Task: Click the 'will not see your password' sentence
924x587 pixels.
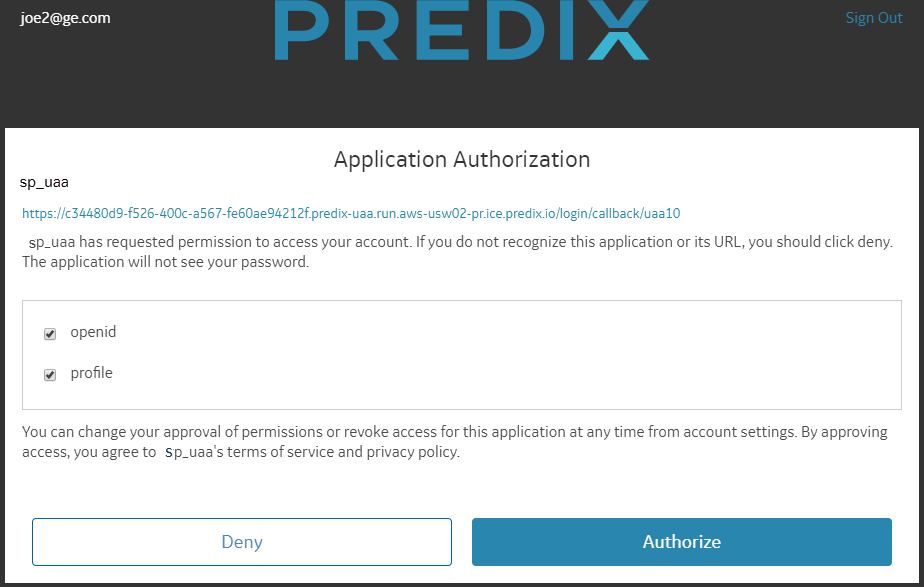Action: tap(166, 262)
